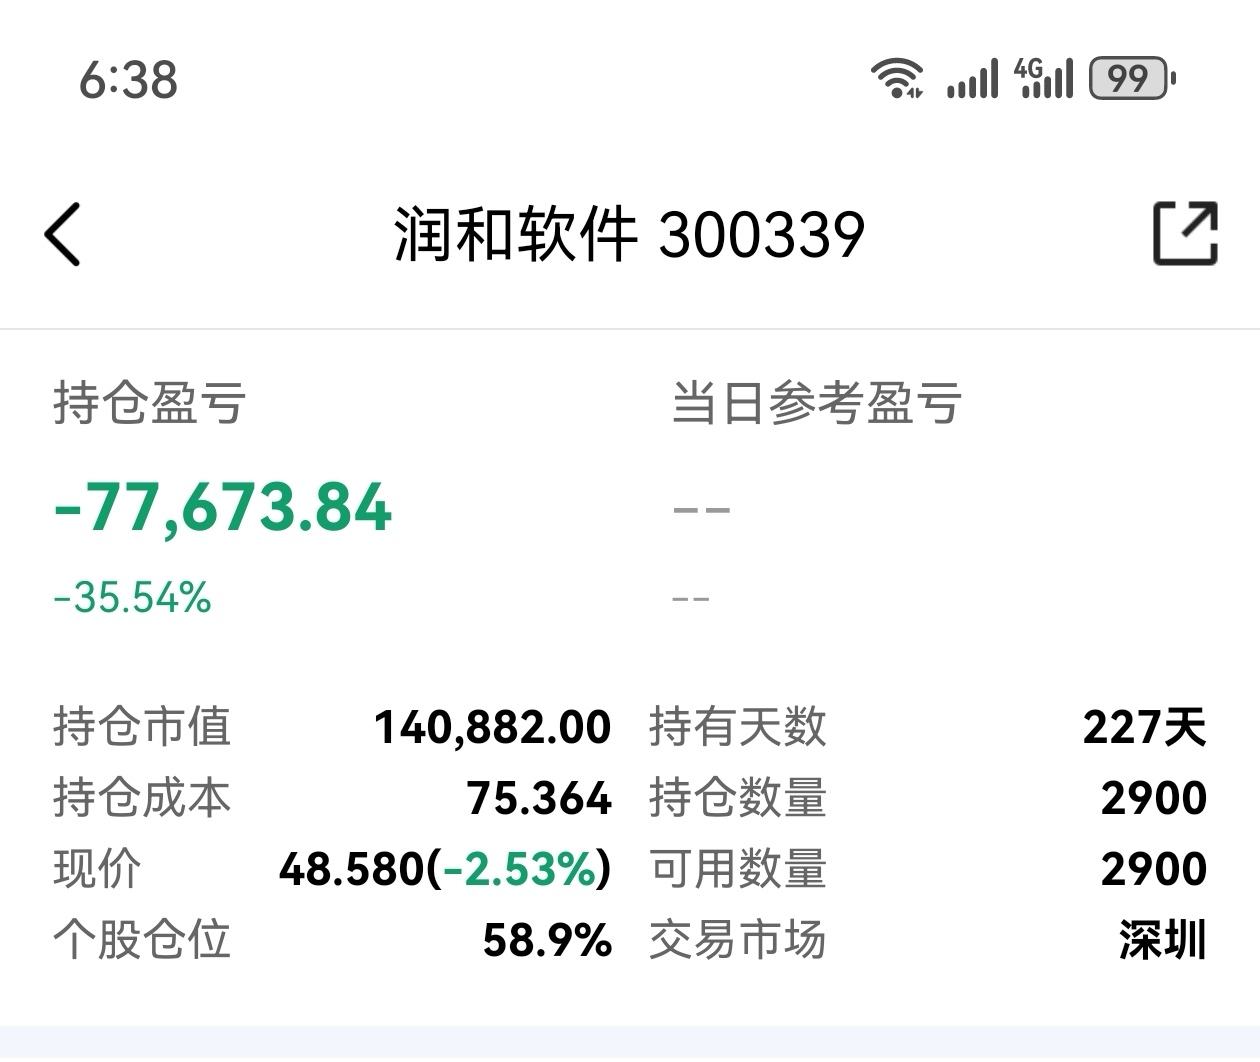Tap the current price 48.580(-2.53%)

[x=445, y=870]
